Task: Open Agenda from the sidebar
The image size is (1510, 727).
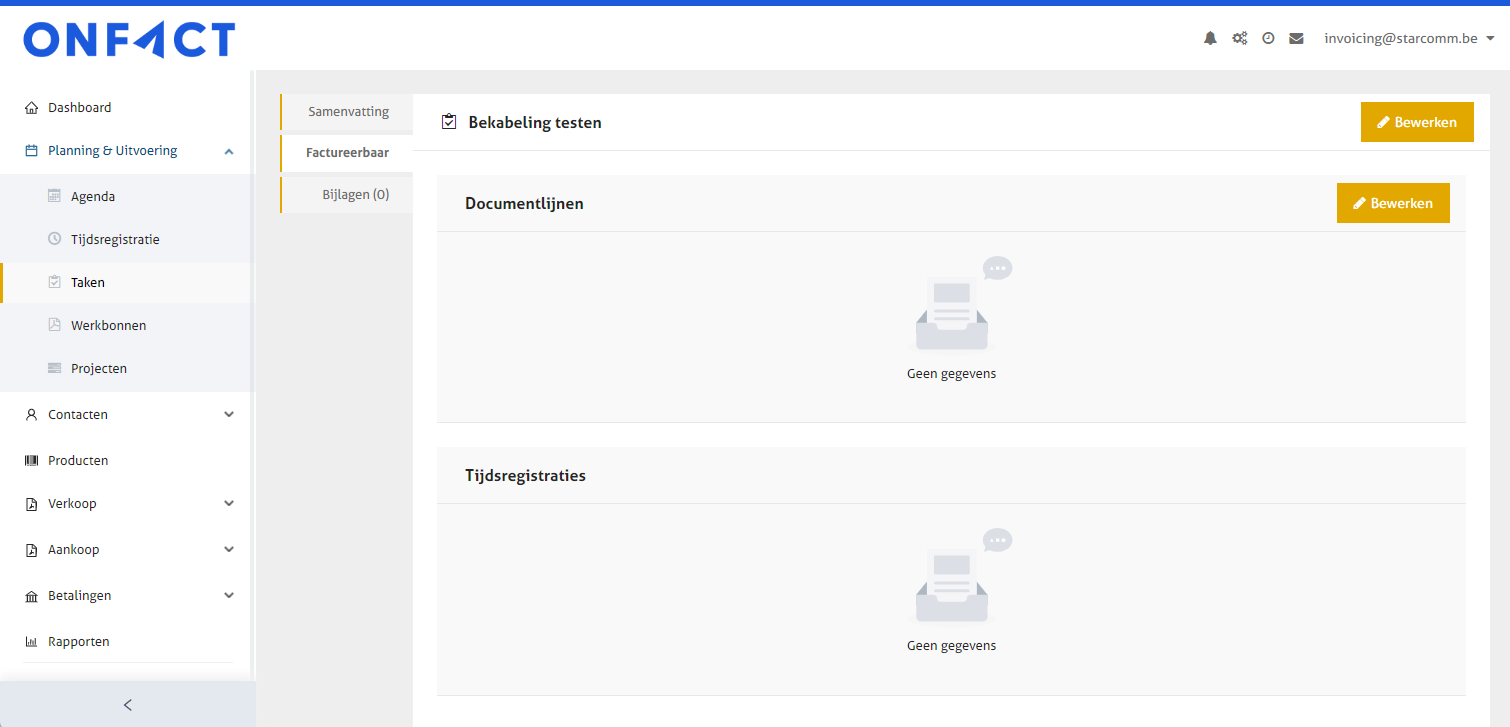Action: click(x=92, y=196)
